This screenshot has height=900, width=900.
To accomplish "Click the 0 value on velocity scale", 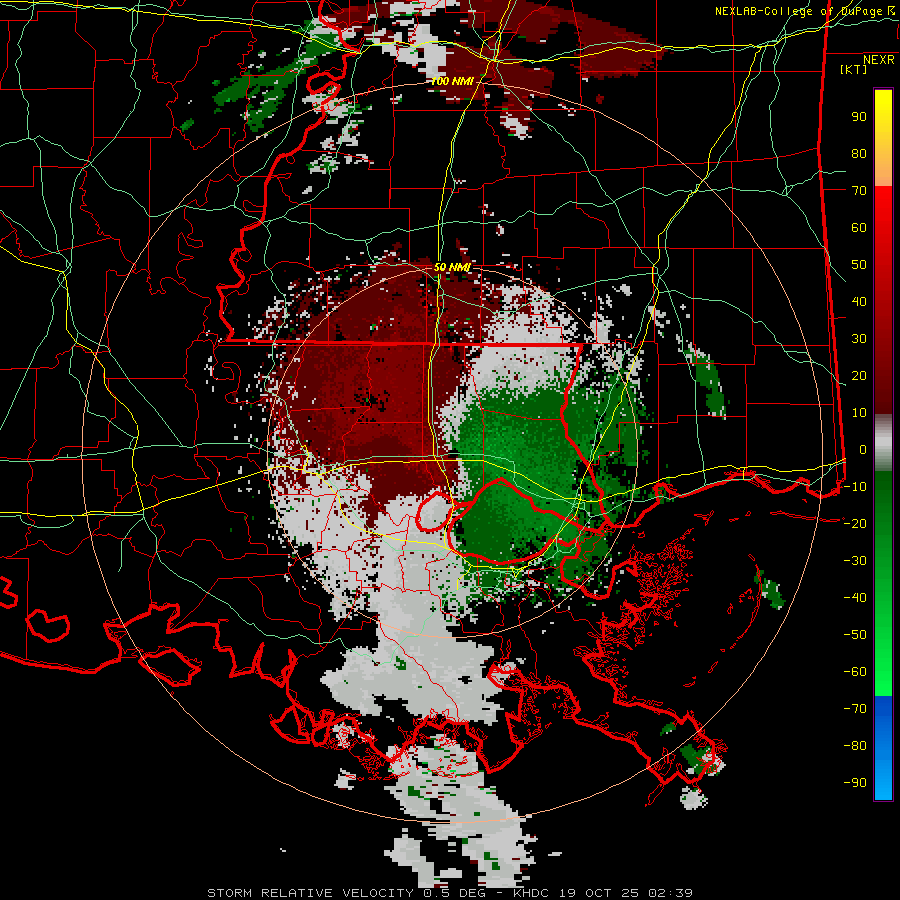I will (x=863, y=449).
